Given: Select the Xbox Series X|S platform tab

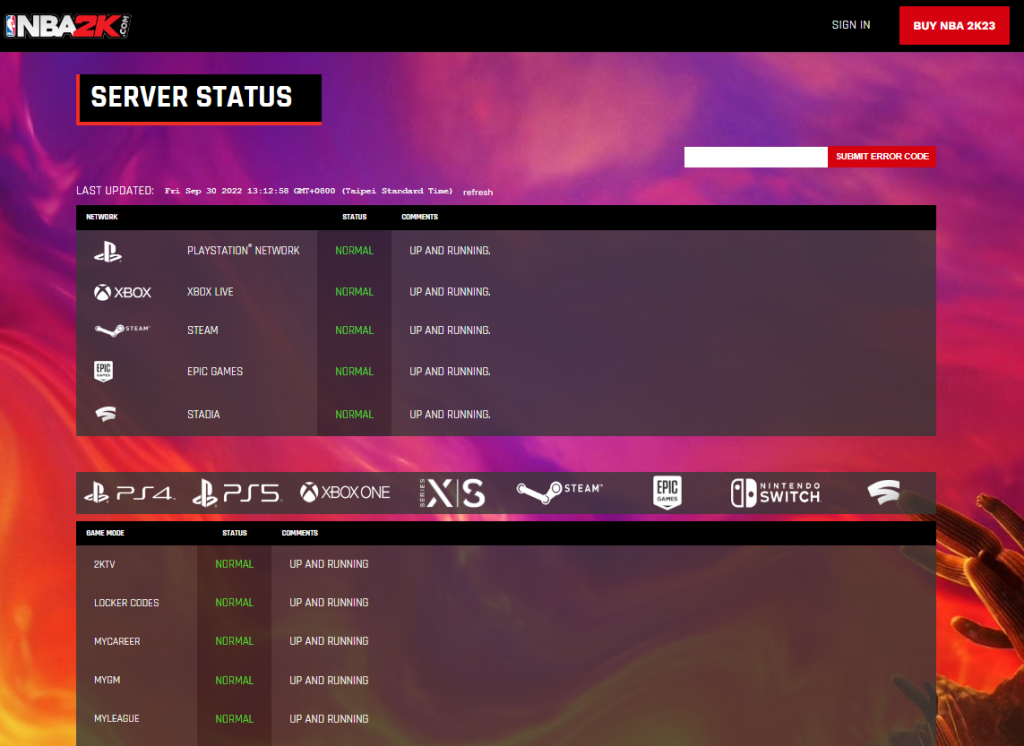Looking at the screenshot, I should click(x=452, y=493).
